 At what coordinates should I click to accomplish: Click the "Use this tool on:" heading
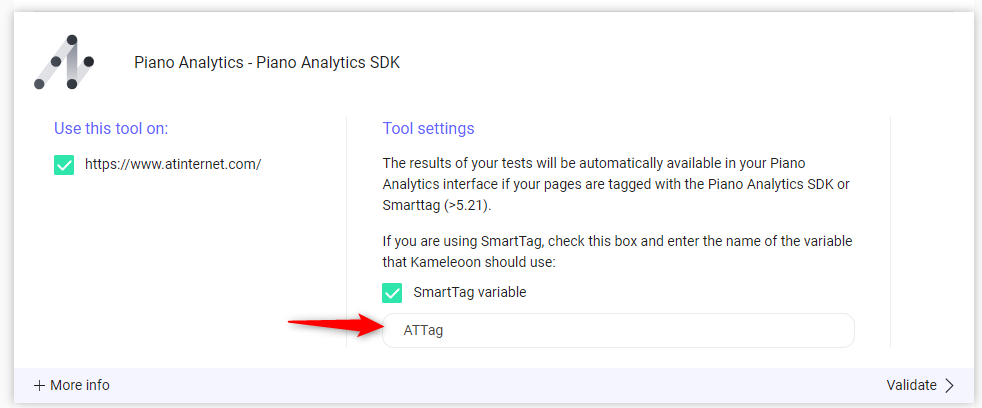click(111, 128)
